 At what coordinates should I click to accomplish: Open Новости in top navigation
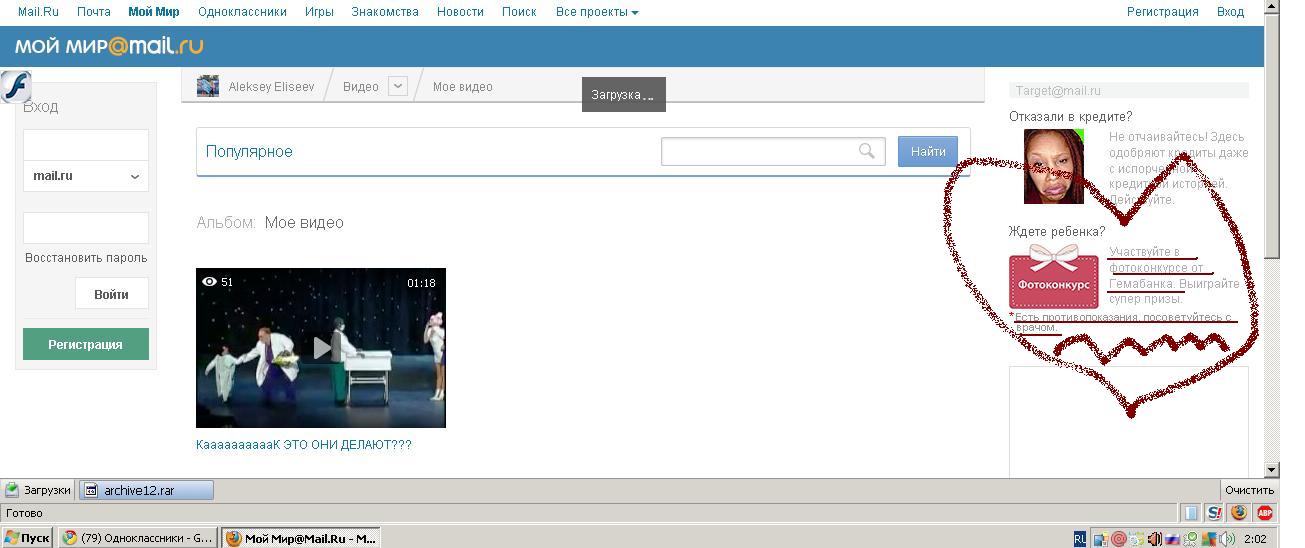click(x=460, y=12)
